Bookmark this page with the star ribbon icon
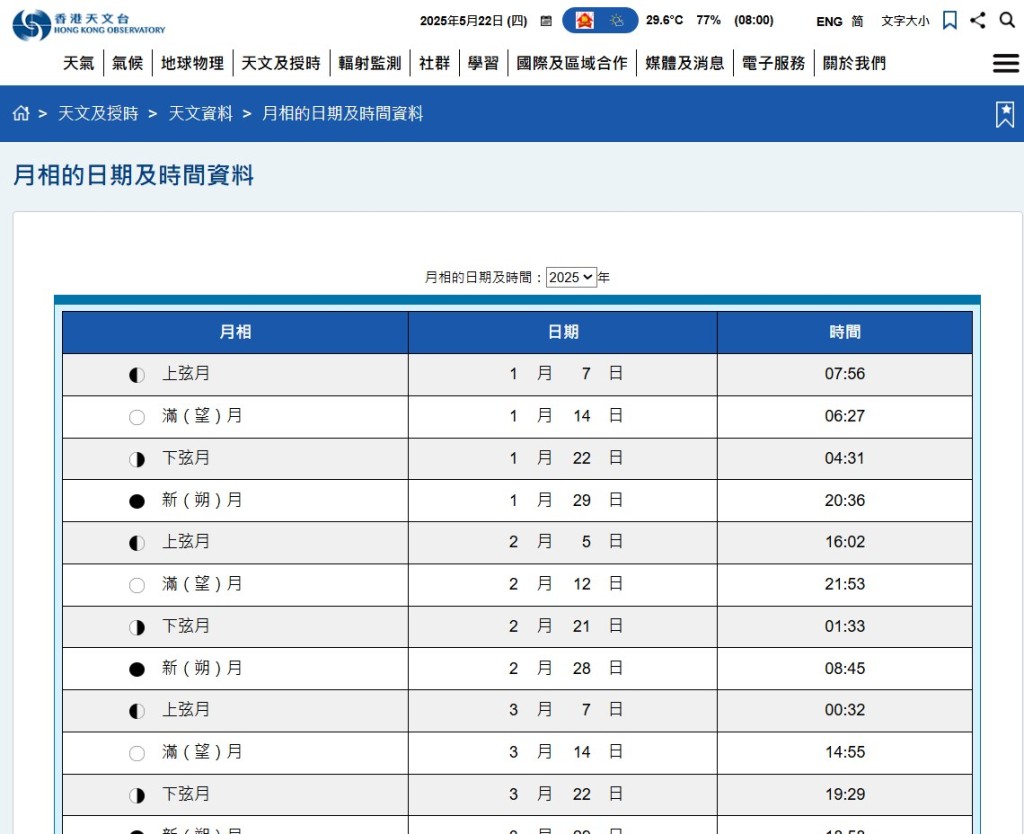Viewport: 1024px width, 834px height. coord(1005,114)
